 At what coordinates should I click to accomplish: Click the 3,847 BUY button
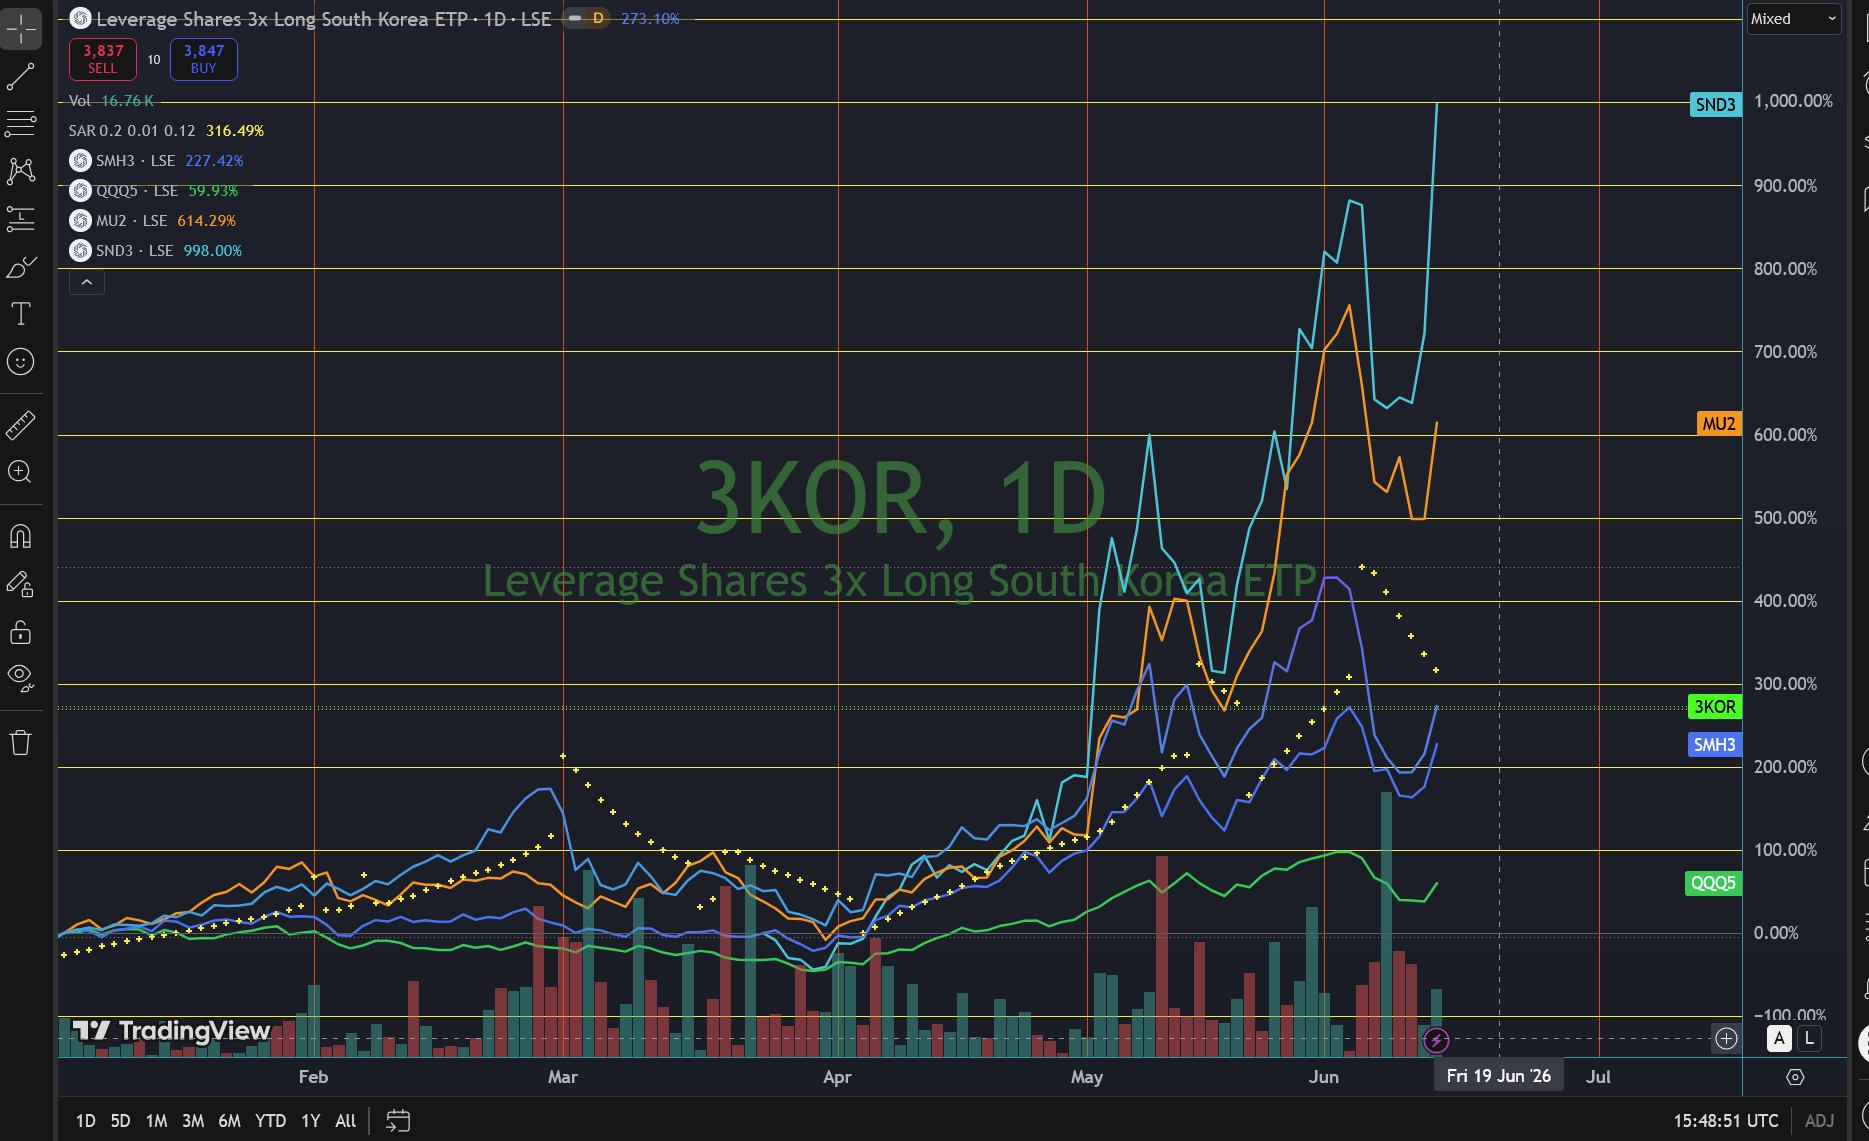tap(204, 59)
